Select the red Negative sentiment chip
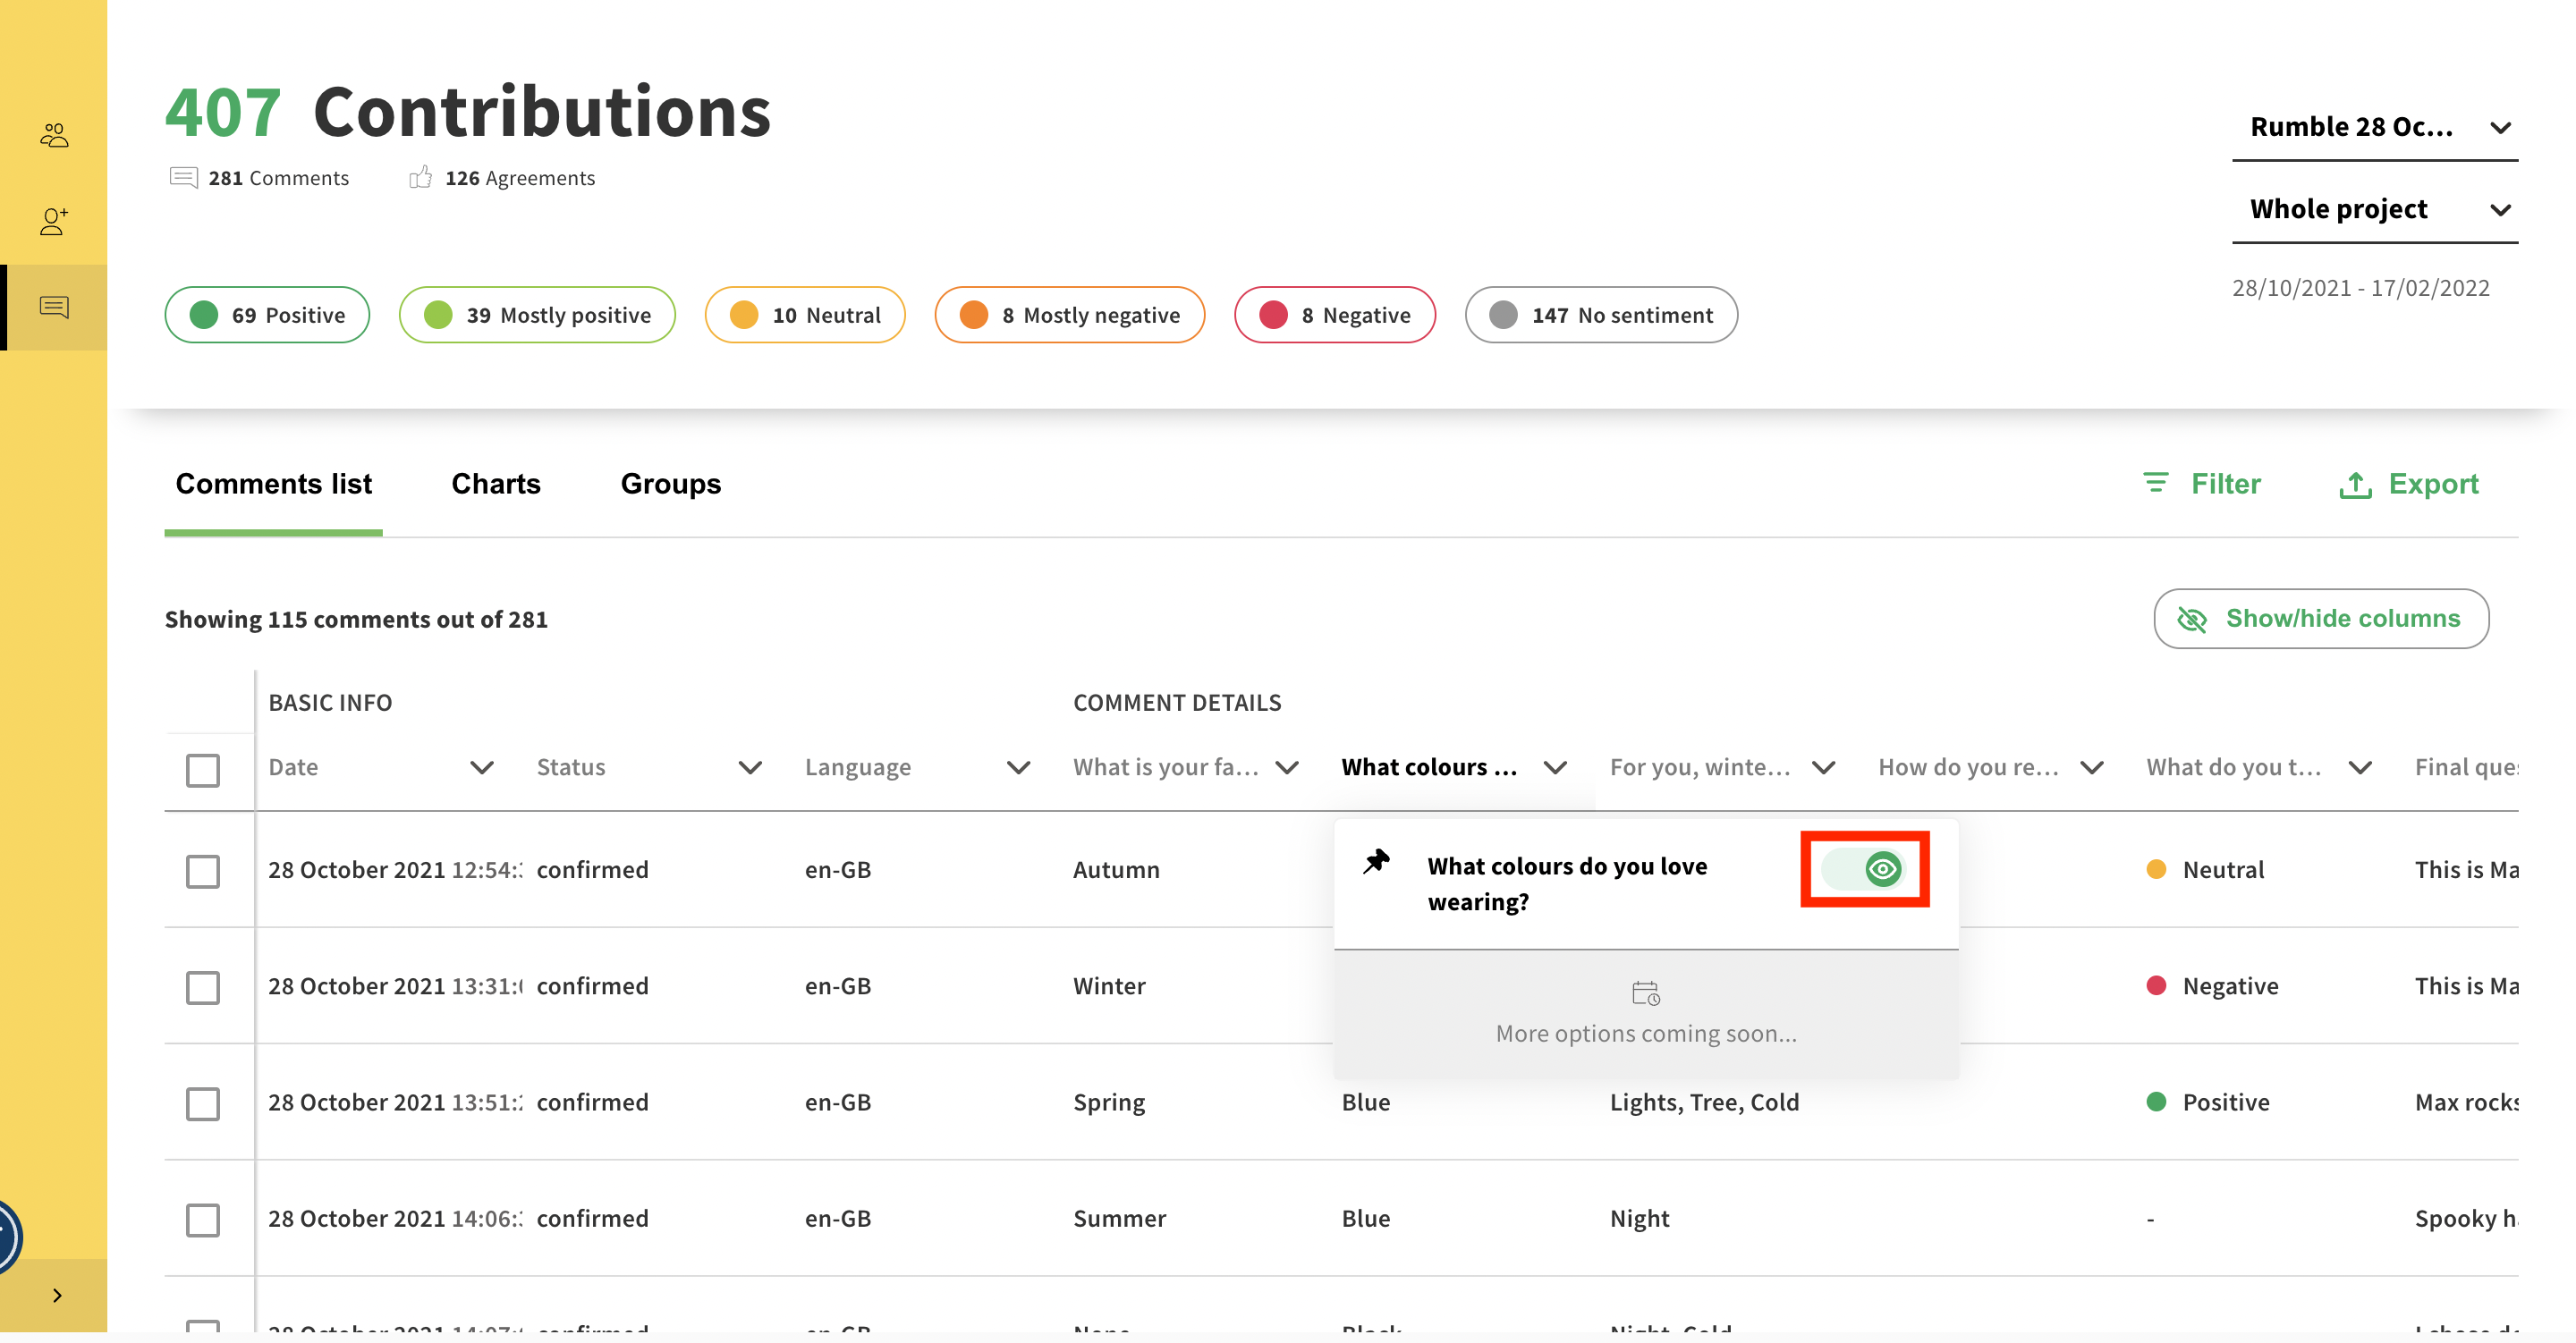This screenshot has height=1343, width=2576. pyautogui.click(x=1334, y=315)
